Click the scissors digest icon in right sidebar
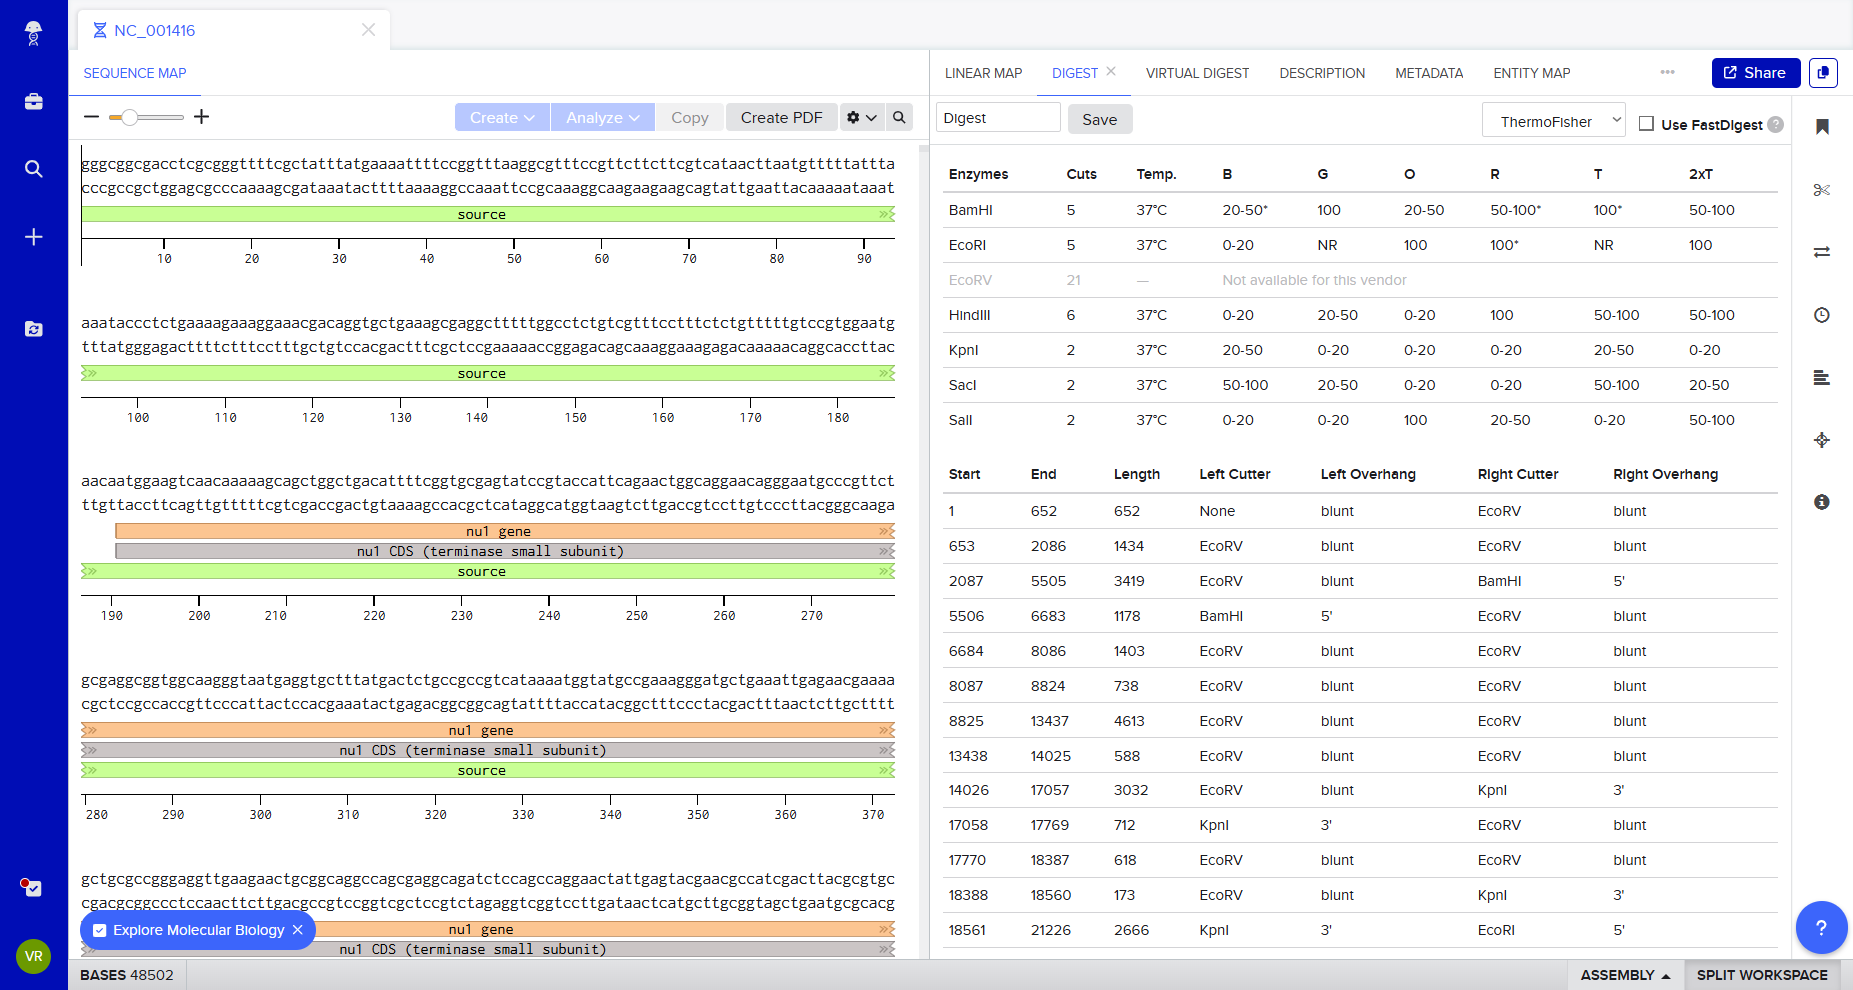 tap(1821, 190)
